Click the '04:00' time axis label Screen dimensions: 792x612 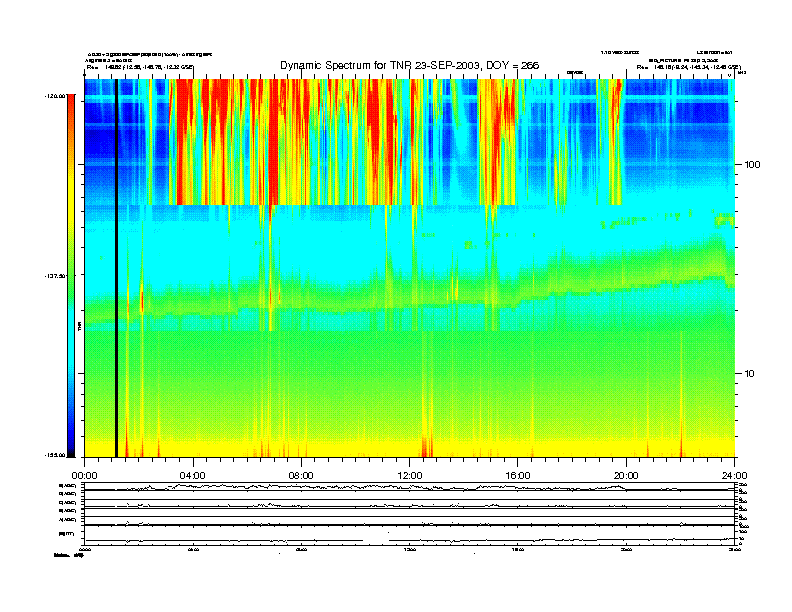click(x=193, y=476)
